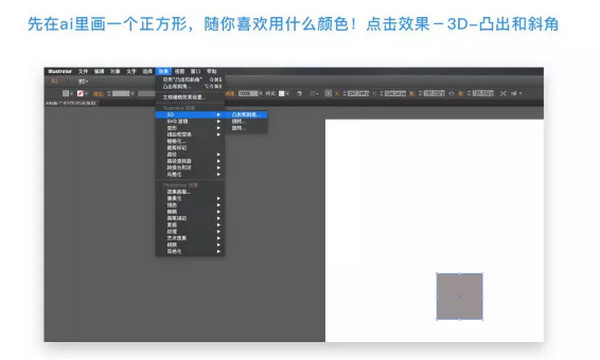Expand the 模糊 submenu
Viewport: 600px width, 360px height.
[x=190, y=212]
